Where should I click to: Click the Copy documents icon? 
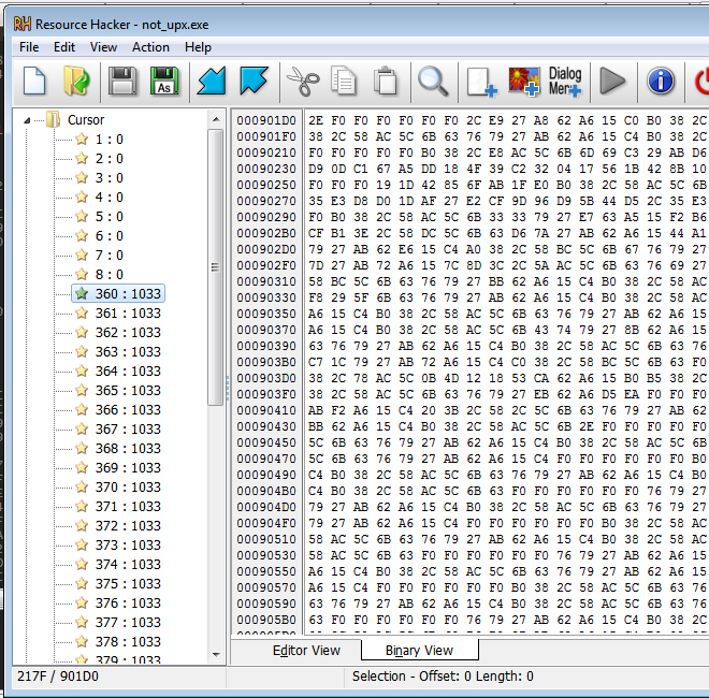tap(344, 81)
